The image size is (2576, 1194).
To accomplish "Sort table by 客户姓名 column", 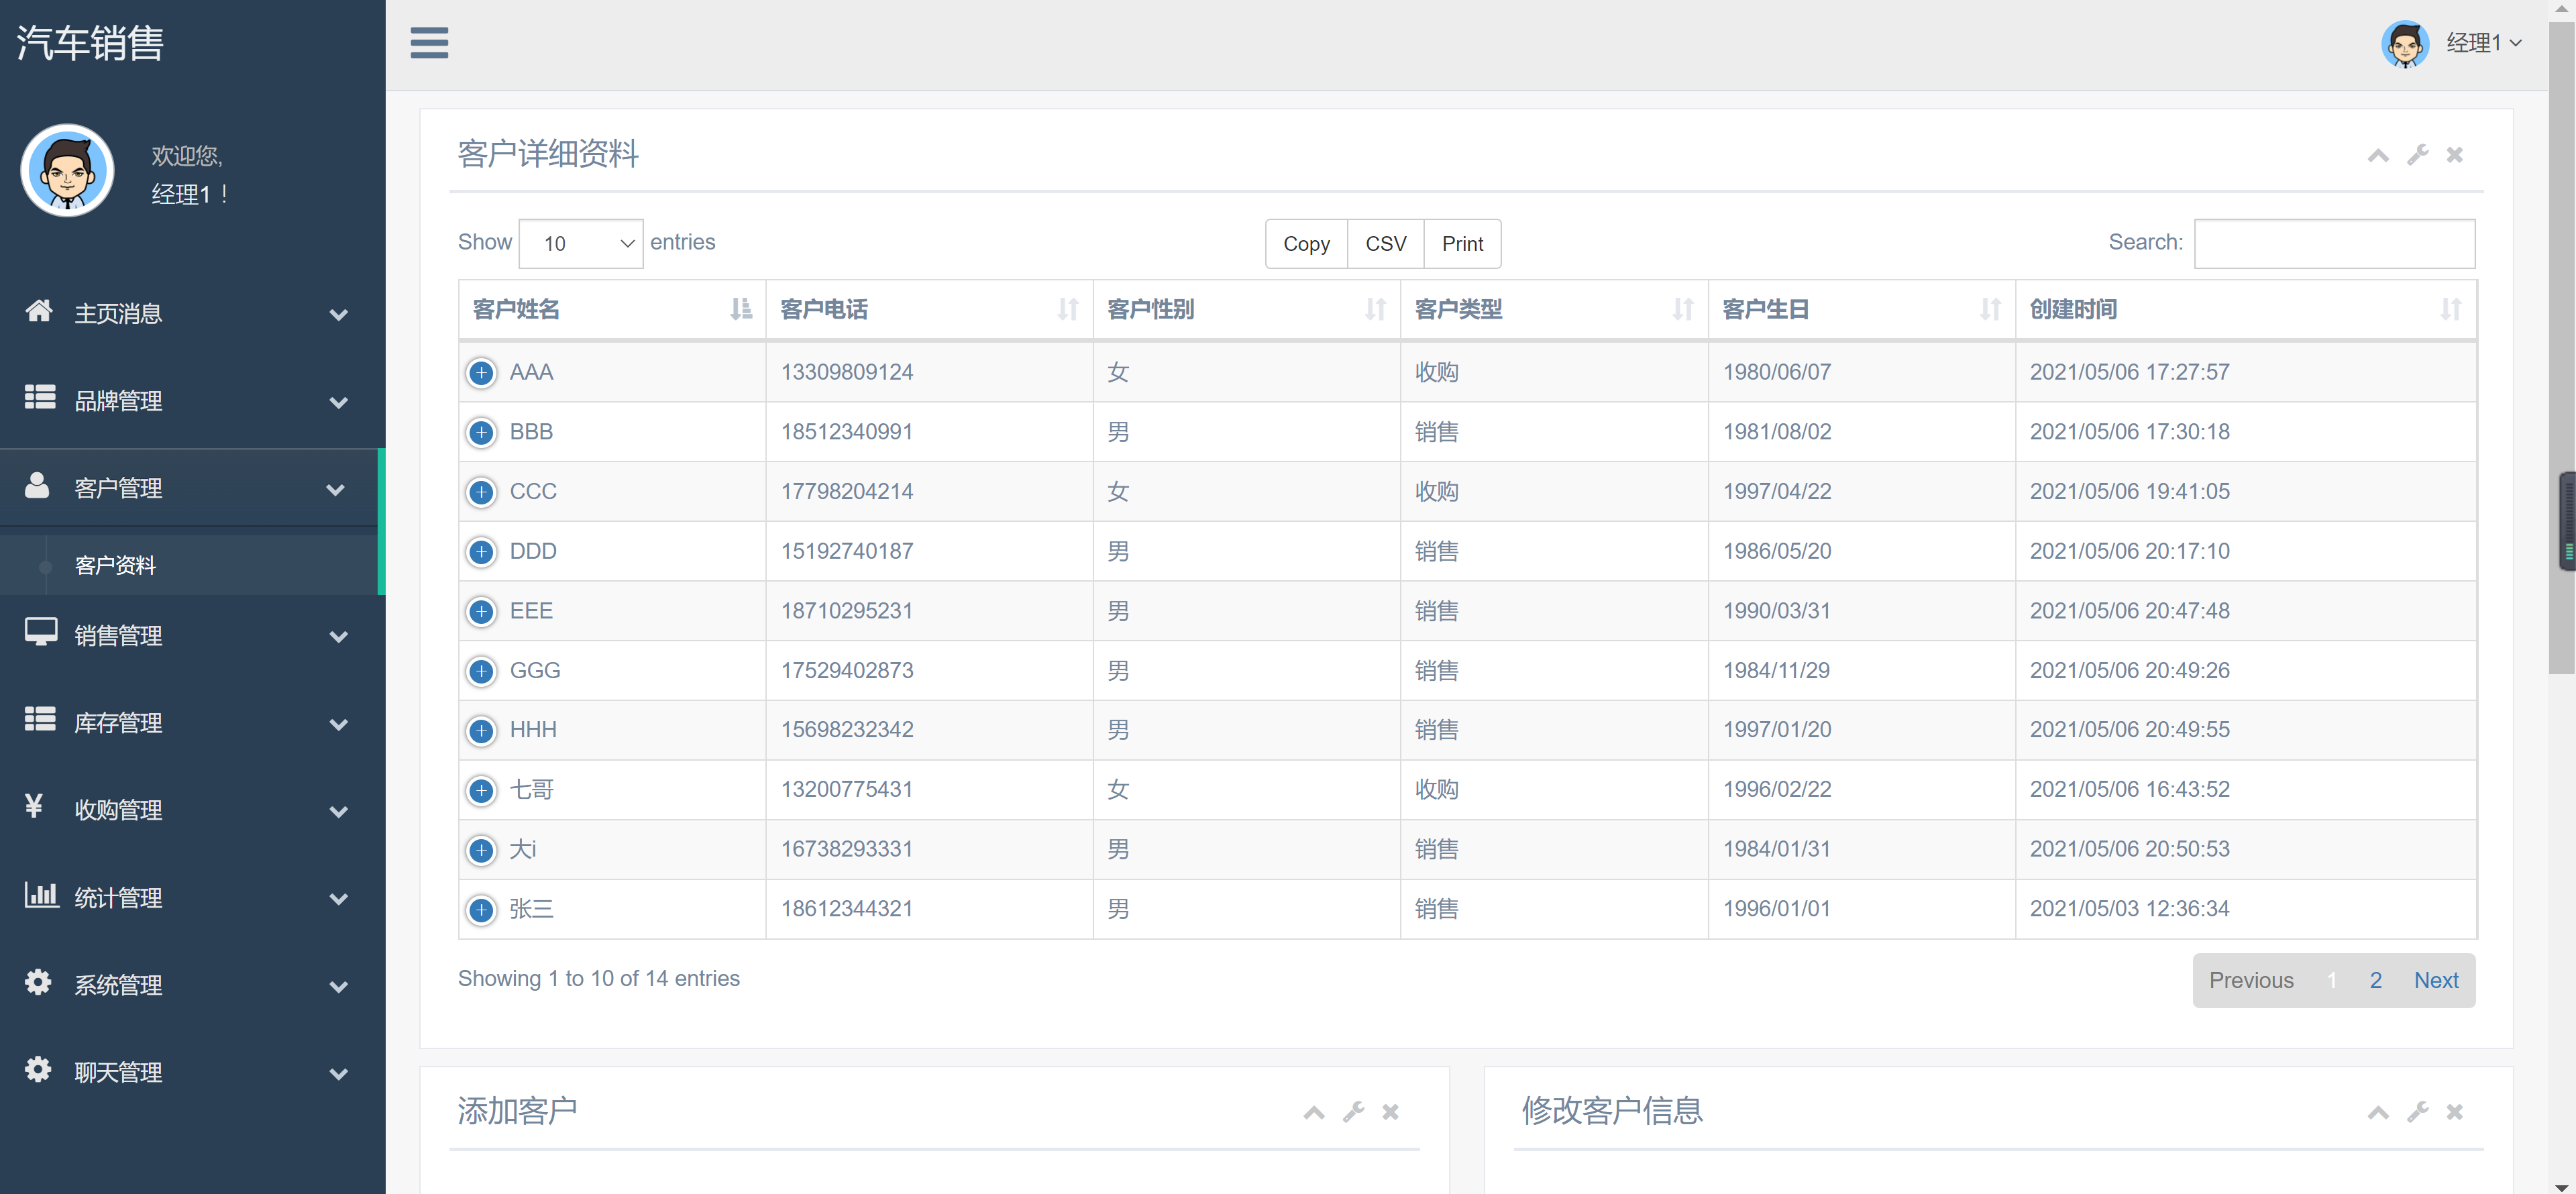I will coord(612,310).
